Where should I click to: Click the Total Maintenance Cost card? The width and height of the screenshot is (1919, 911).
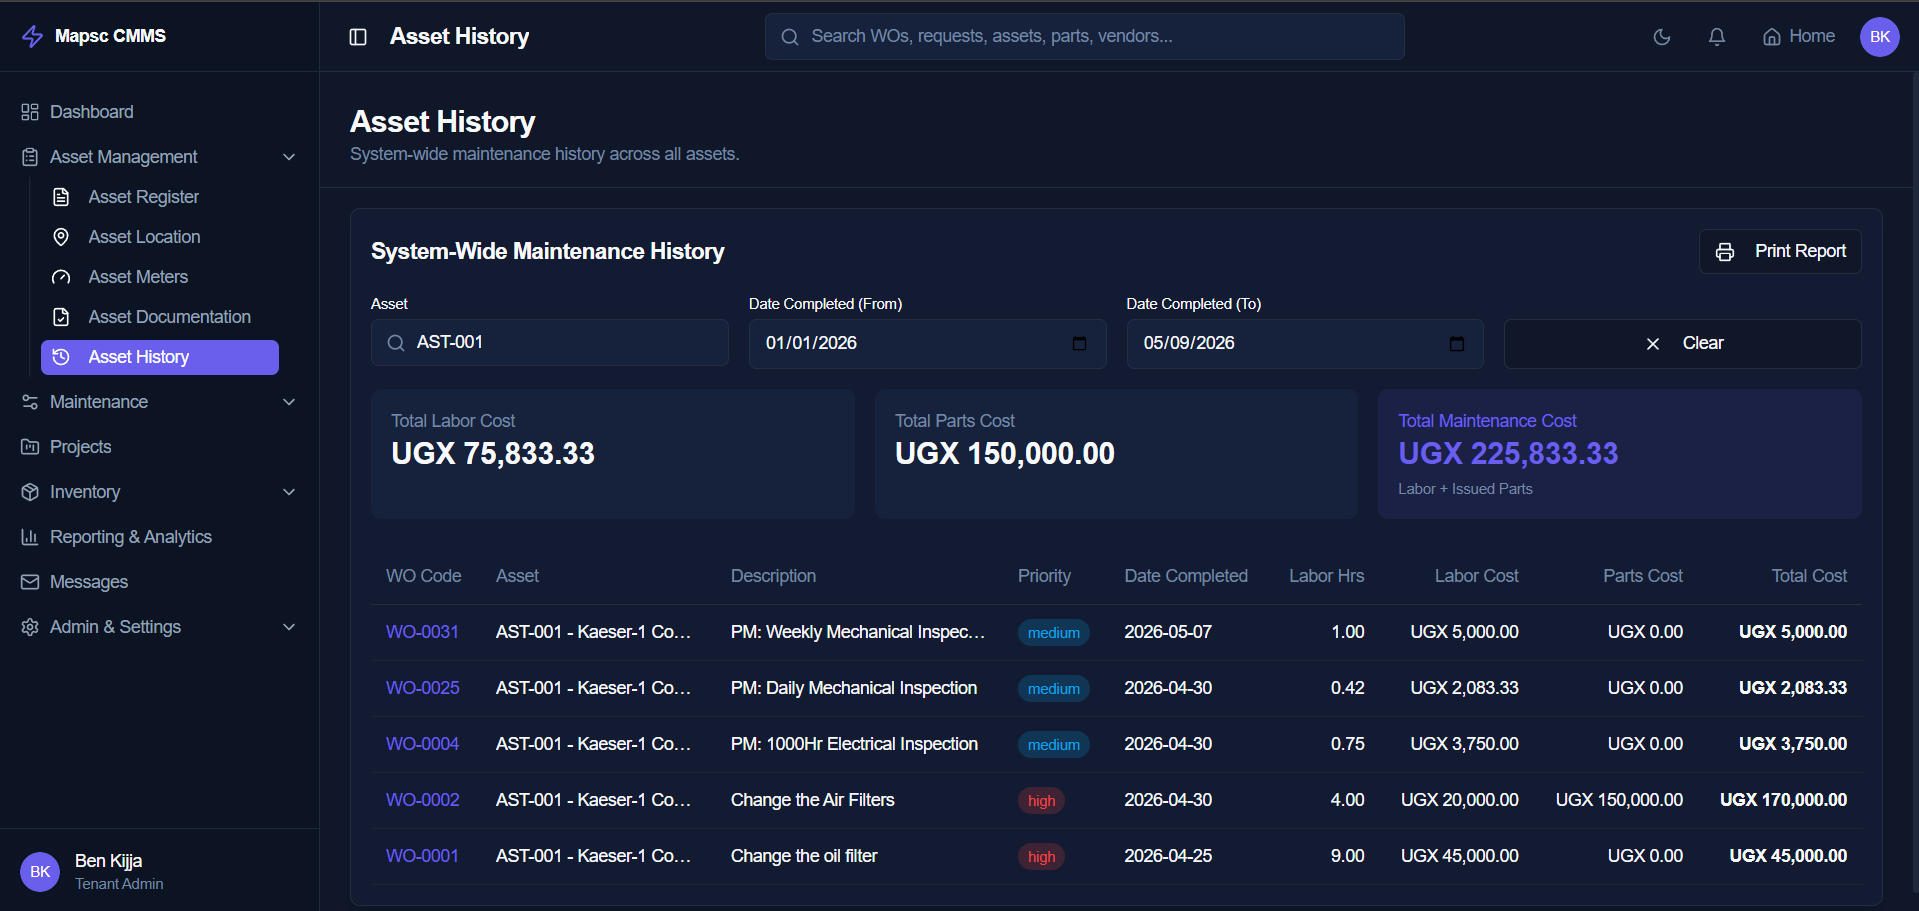[1619, 454]
